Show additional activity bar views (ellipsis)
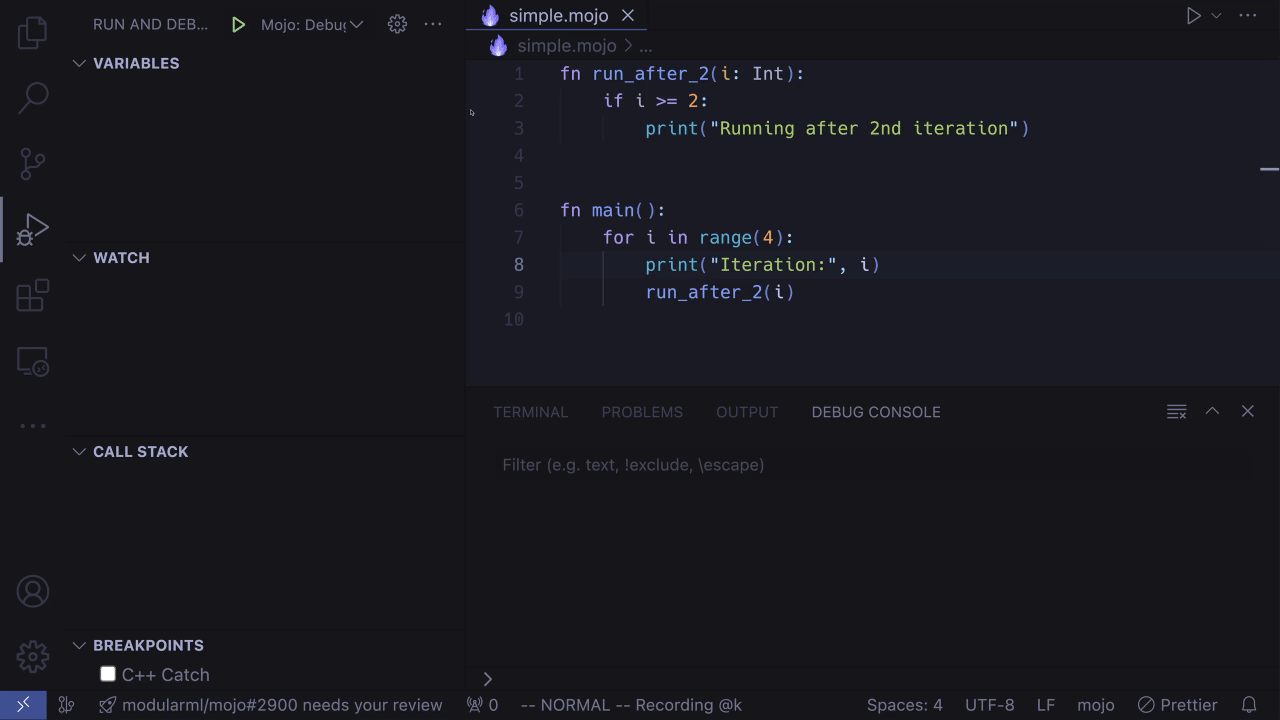 [x=32, y=426]
